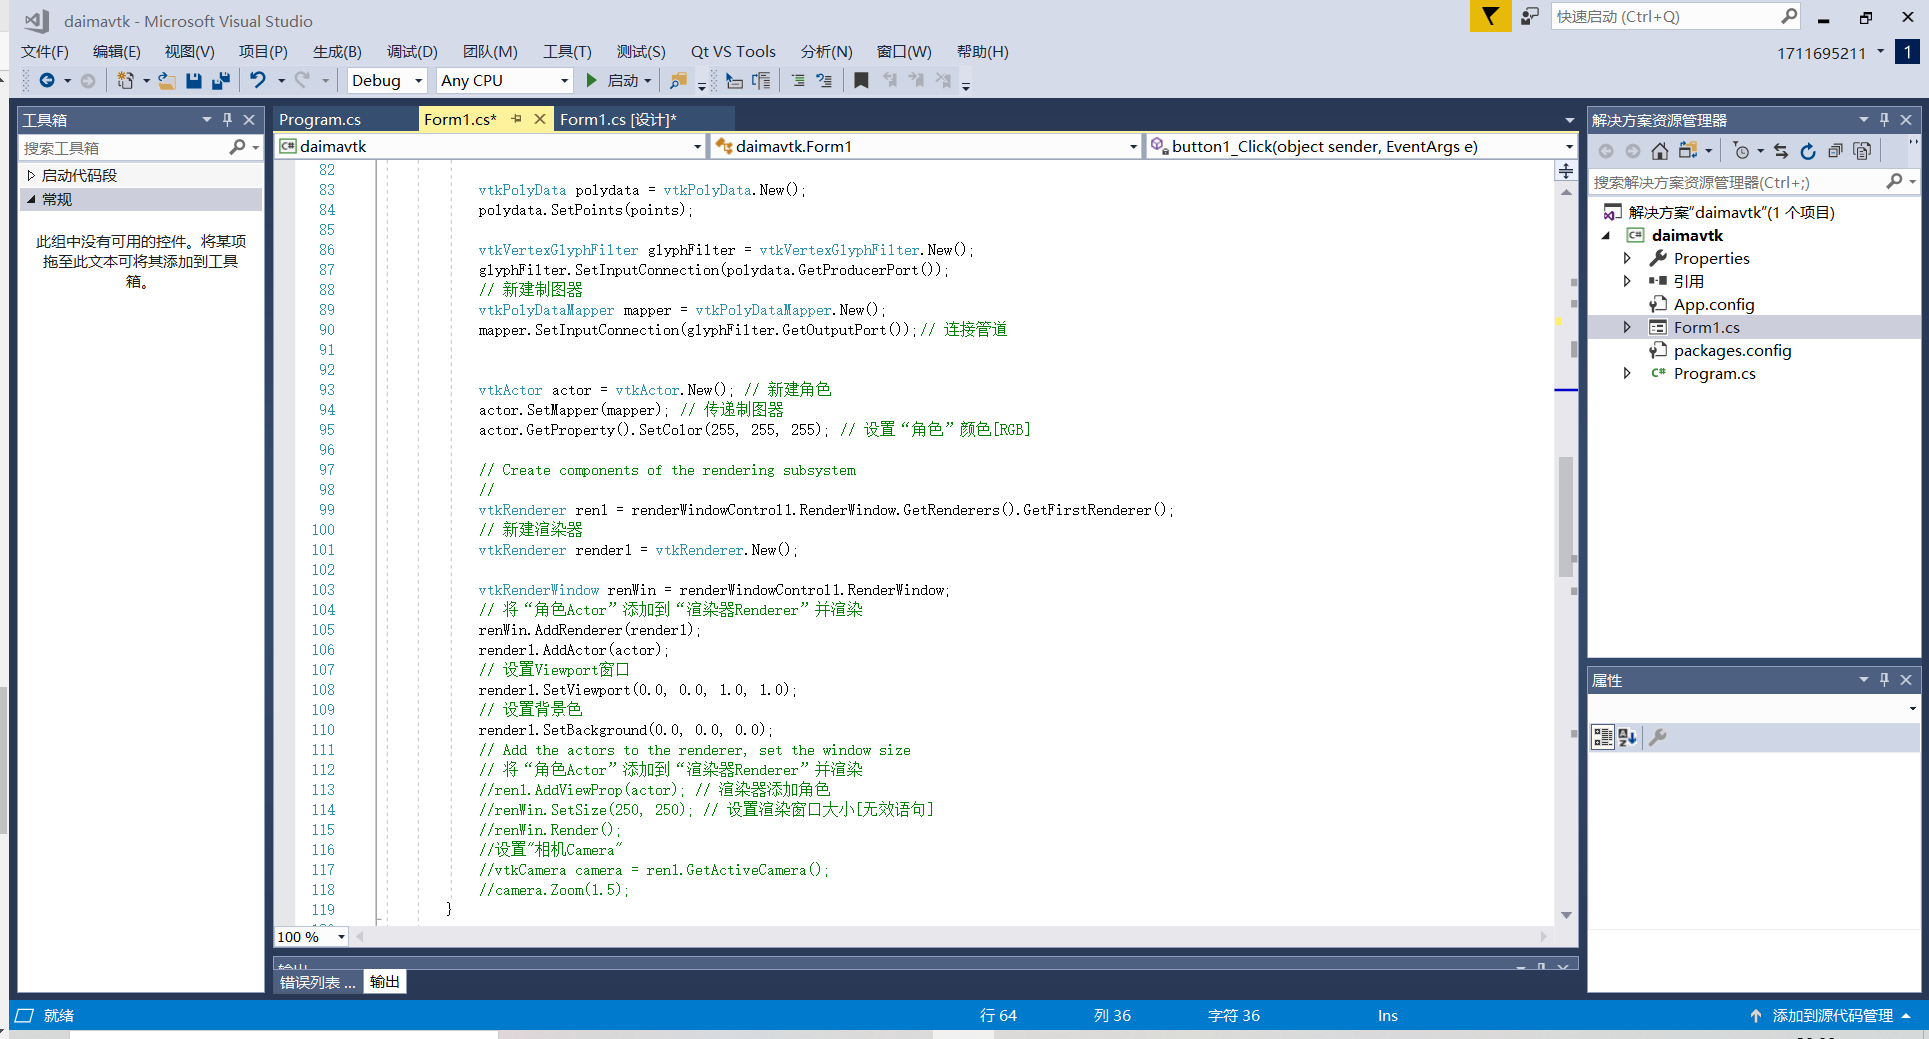Toggle the 工具箱 panel pin icon
Viewport: 1929px width, 1039px height.
pos(228,119)
